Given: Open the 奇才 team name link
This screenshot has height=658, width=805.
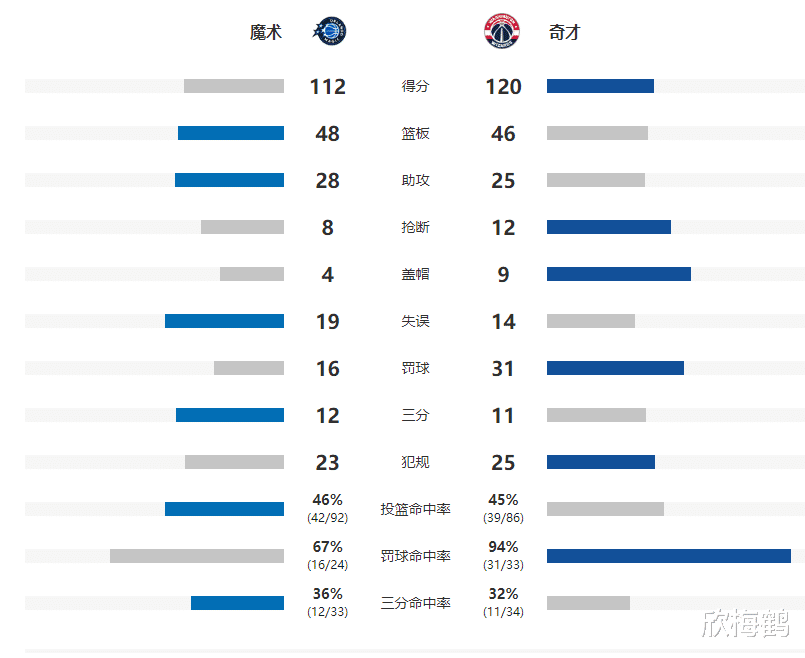Looking at the screenshot, I should coord(564,33).
